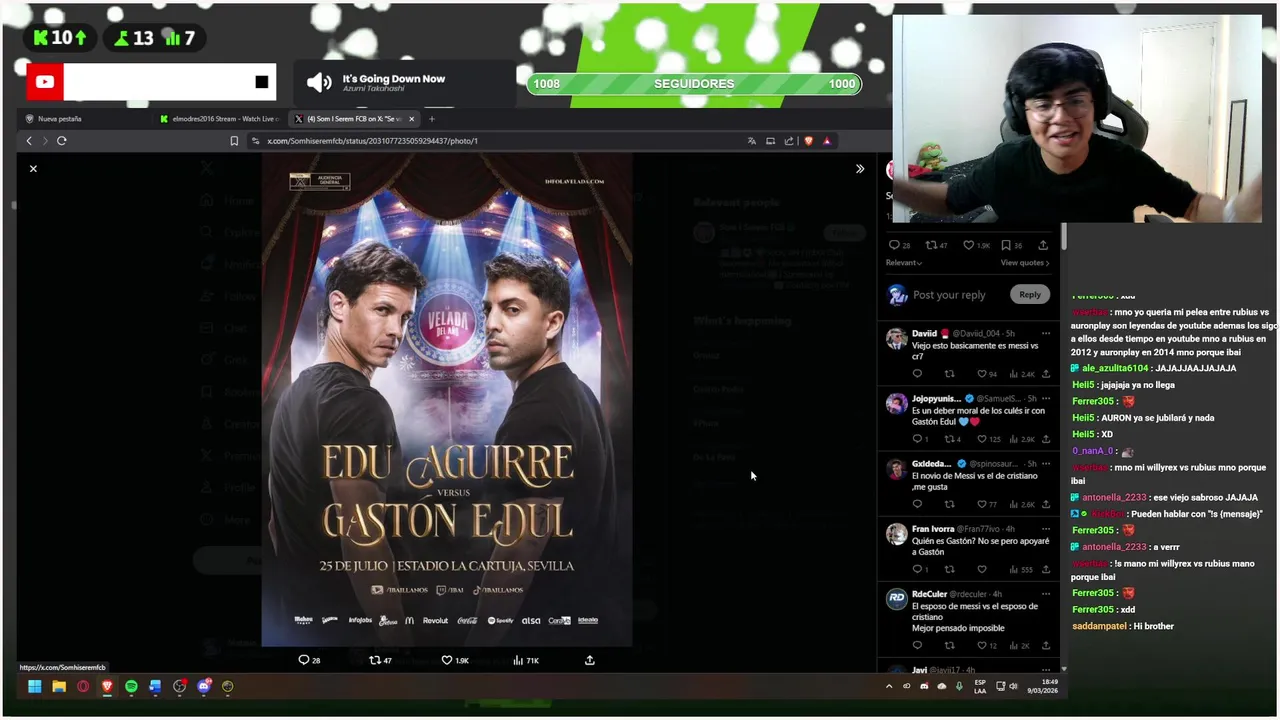The width and height of the screenshot is (1280, 720).
Task: Open Discord from the taskbar
Action: [x=204, y=686]
